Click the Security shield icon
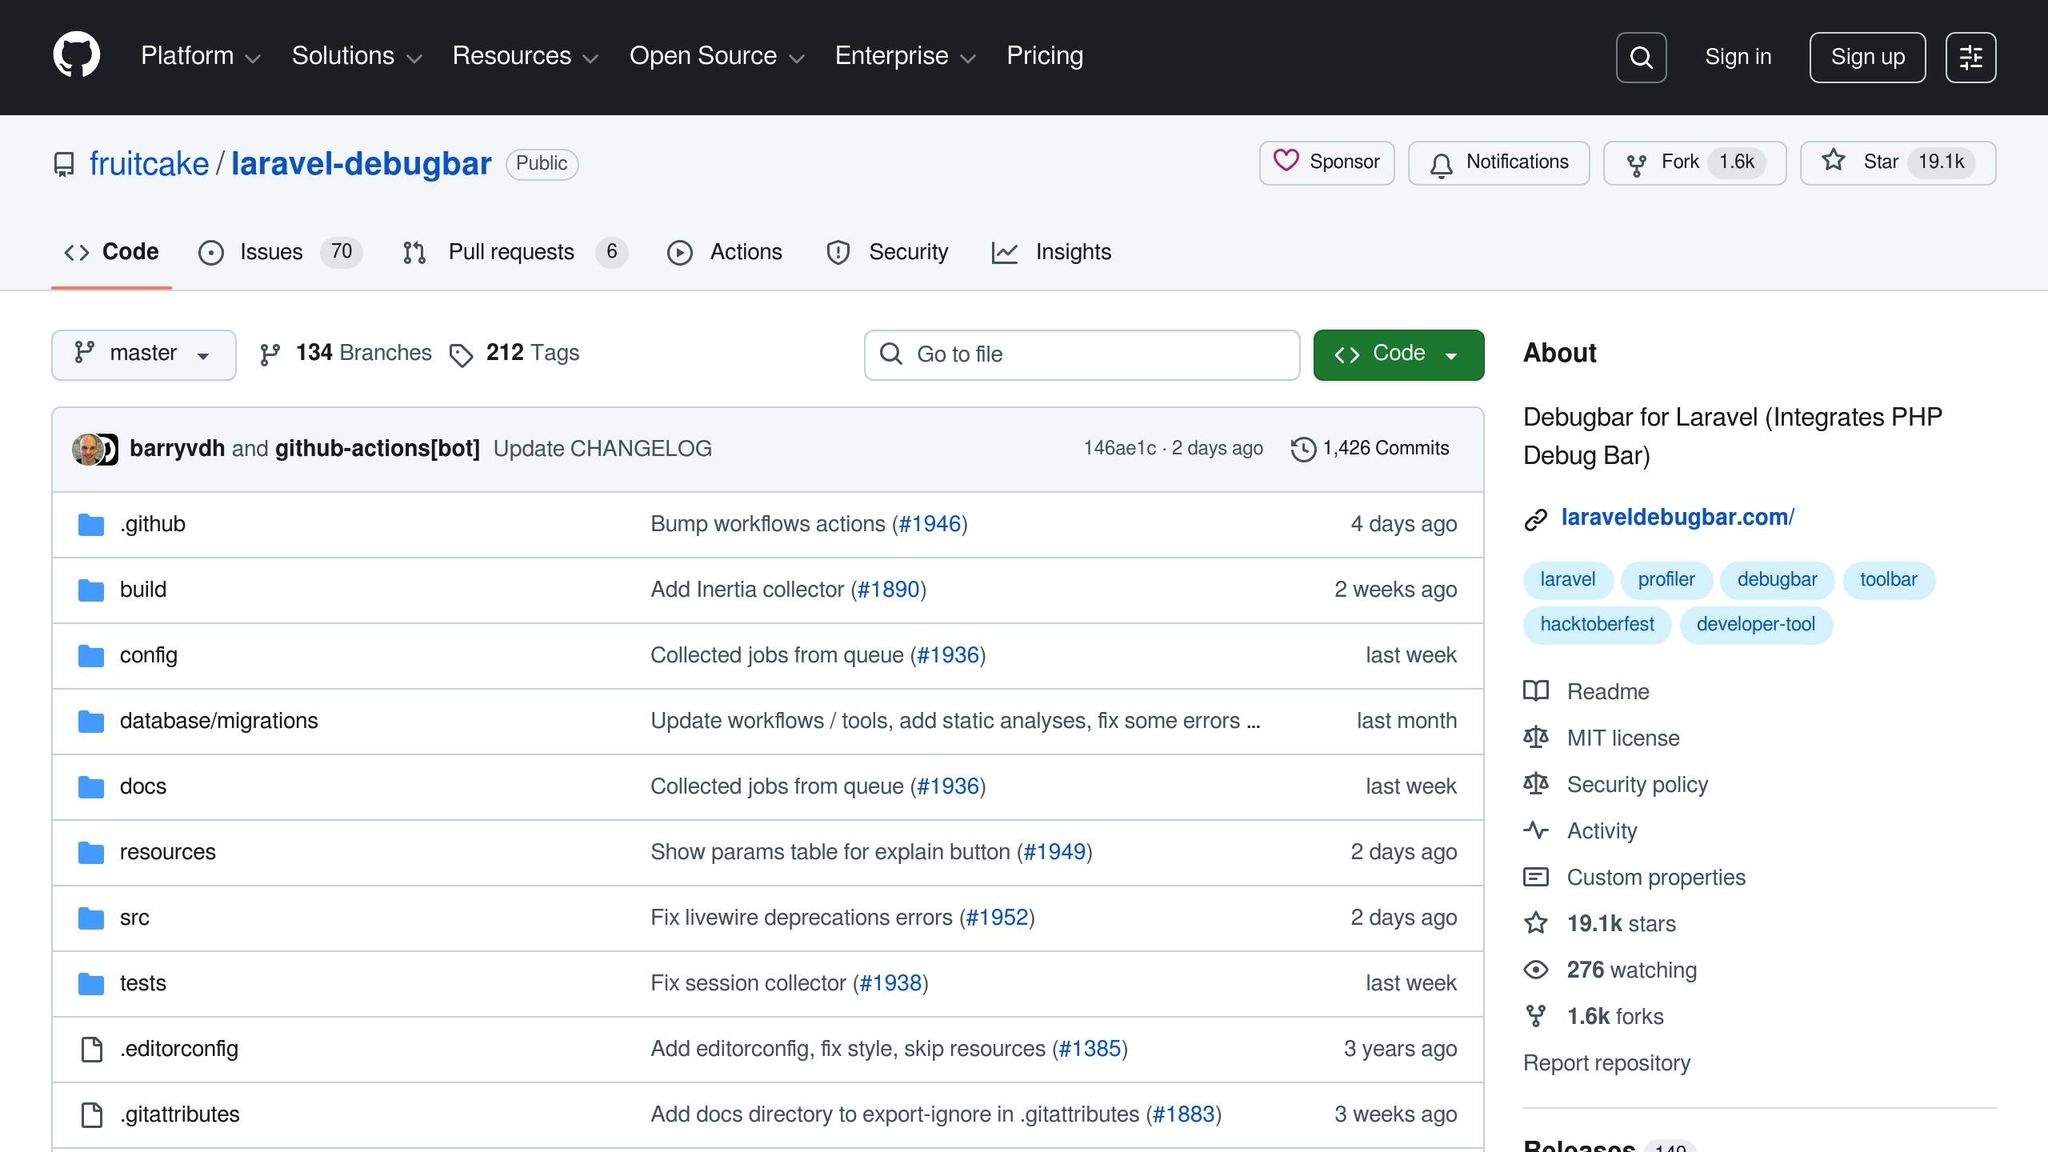The image size is (2048, 1152). click(x=838, y=252)
